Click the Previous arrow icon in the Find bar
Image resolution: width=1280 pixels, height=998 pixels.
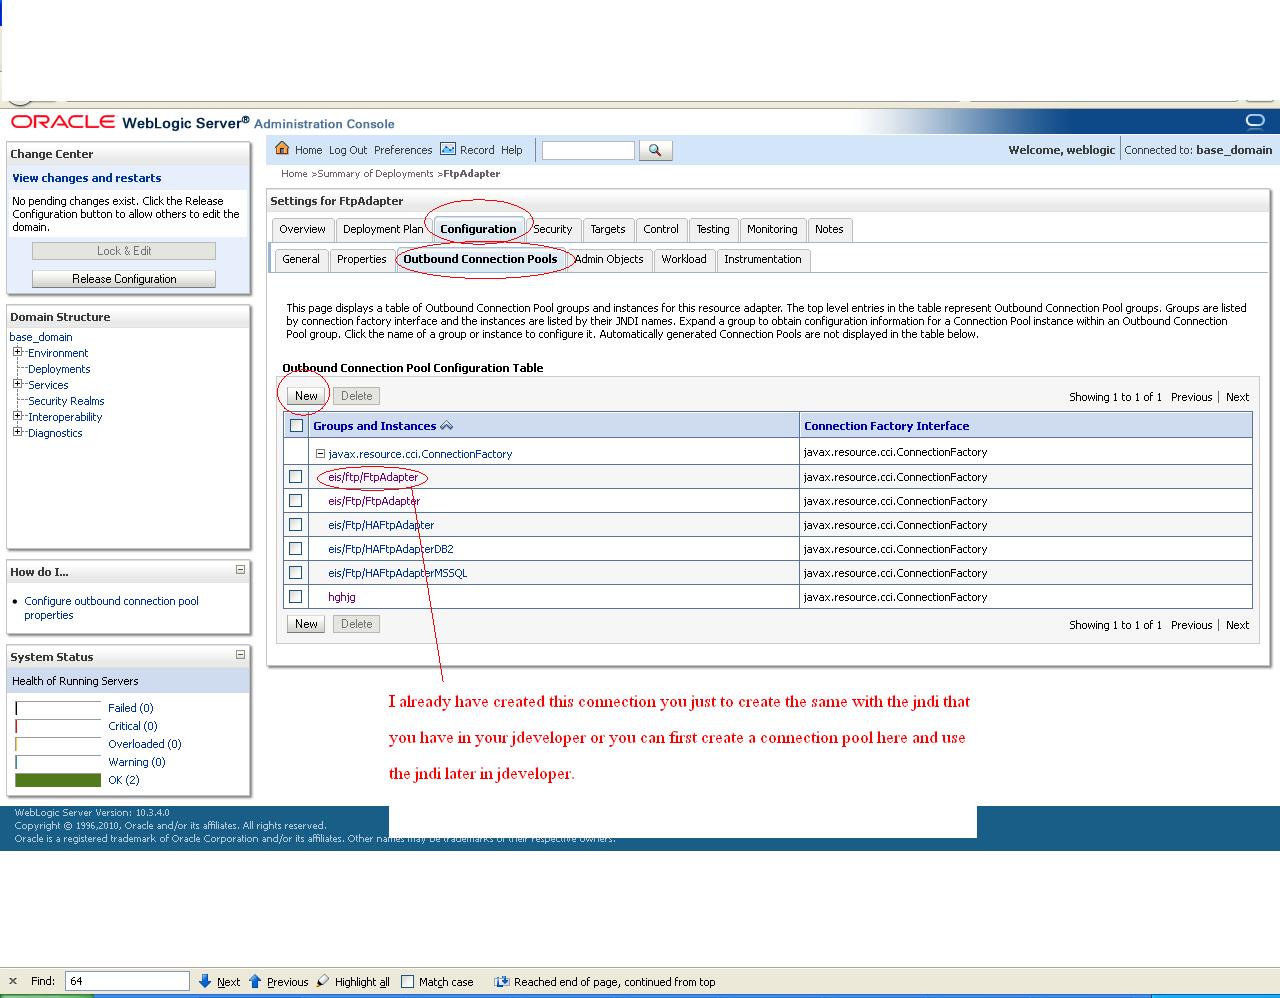(x=255, y=981)
